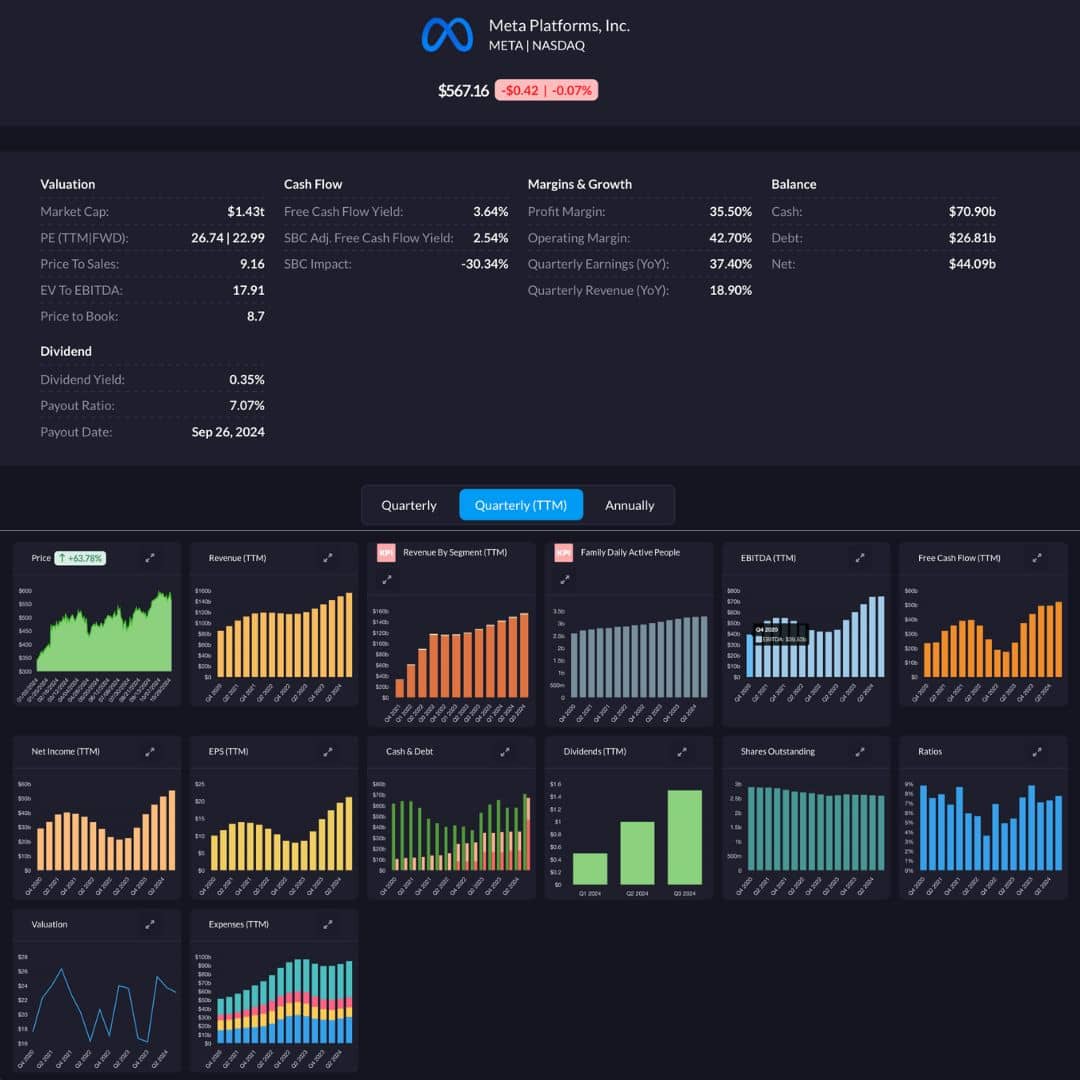The width and height of the screenshot is (1080, 1080).
Task: Expand the EBITDA (TTM) chart
Action: coord(860,558)
